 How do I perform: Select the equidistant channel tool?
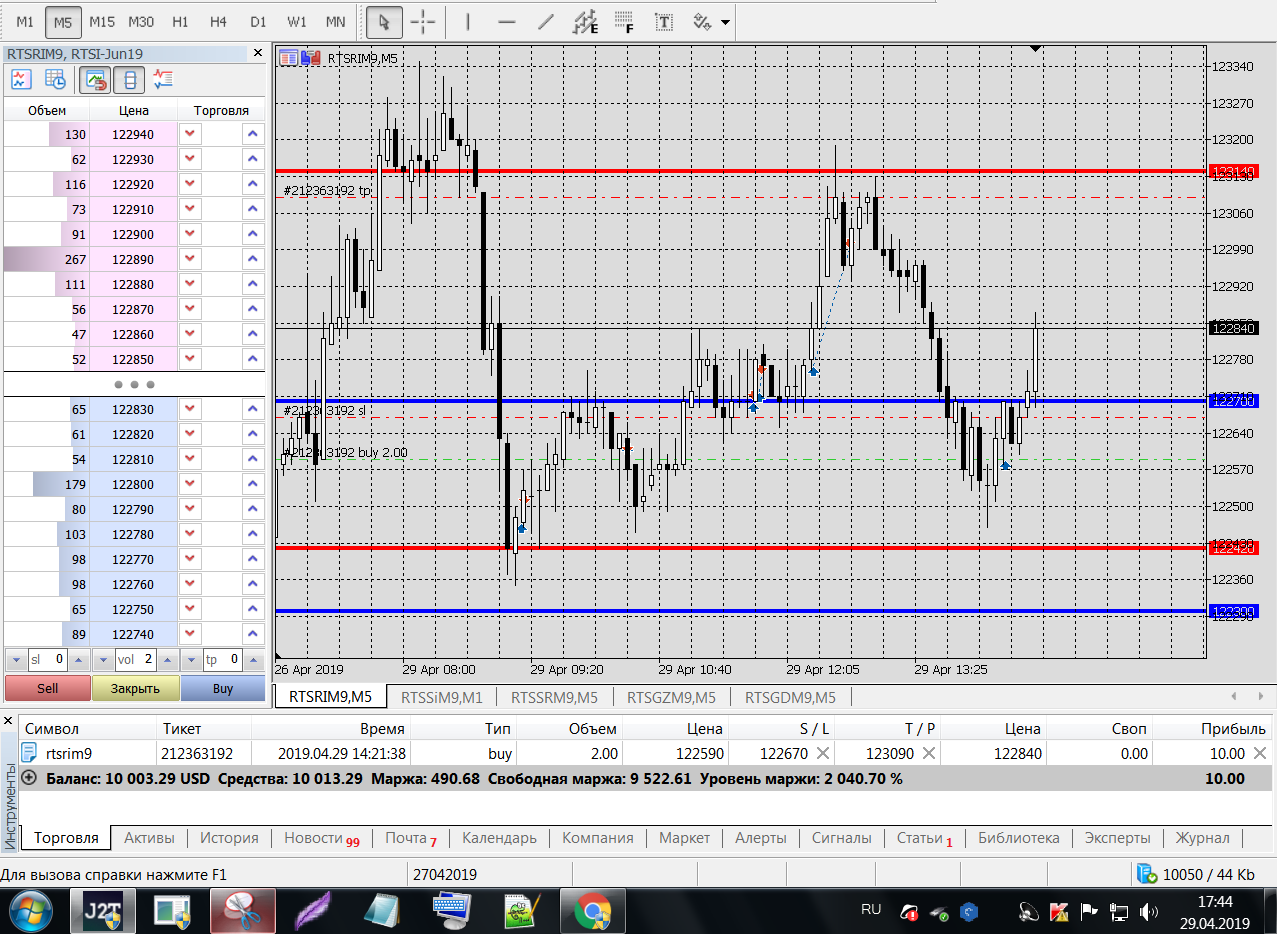[585, 21]
